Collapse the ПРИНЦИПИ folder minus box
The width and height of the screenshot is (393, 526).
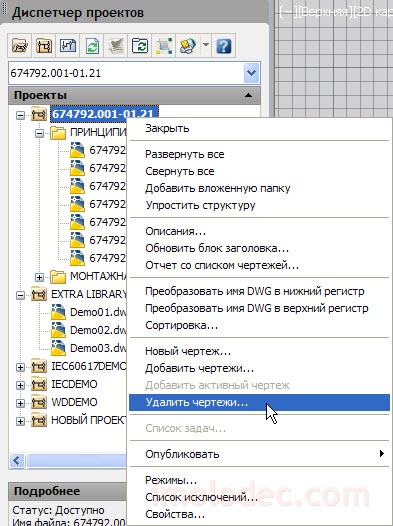coord(39,133)
